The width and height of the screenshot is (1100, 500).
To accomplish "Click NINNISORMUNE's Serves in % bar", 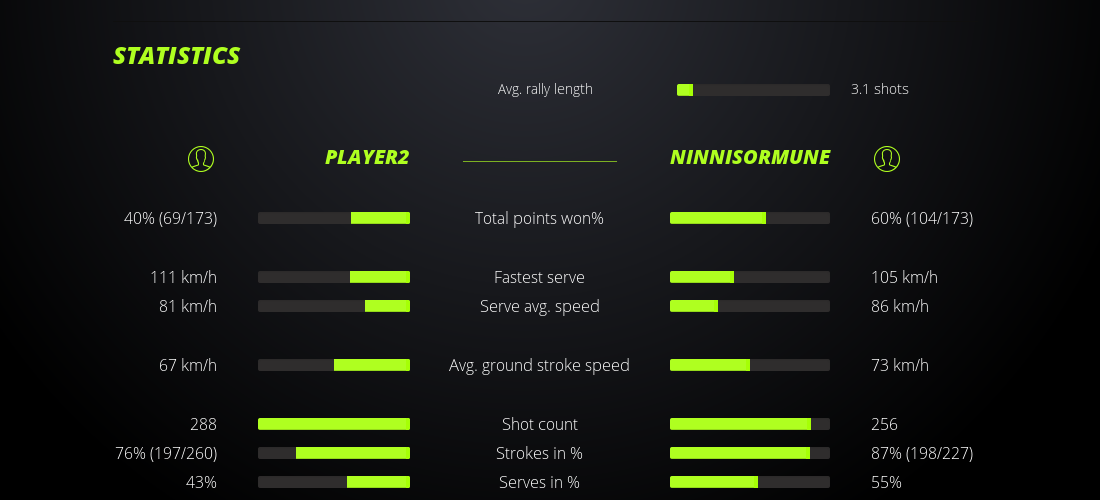I will click(x=750, y=482).
